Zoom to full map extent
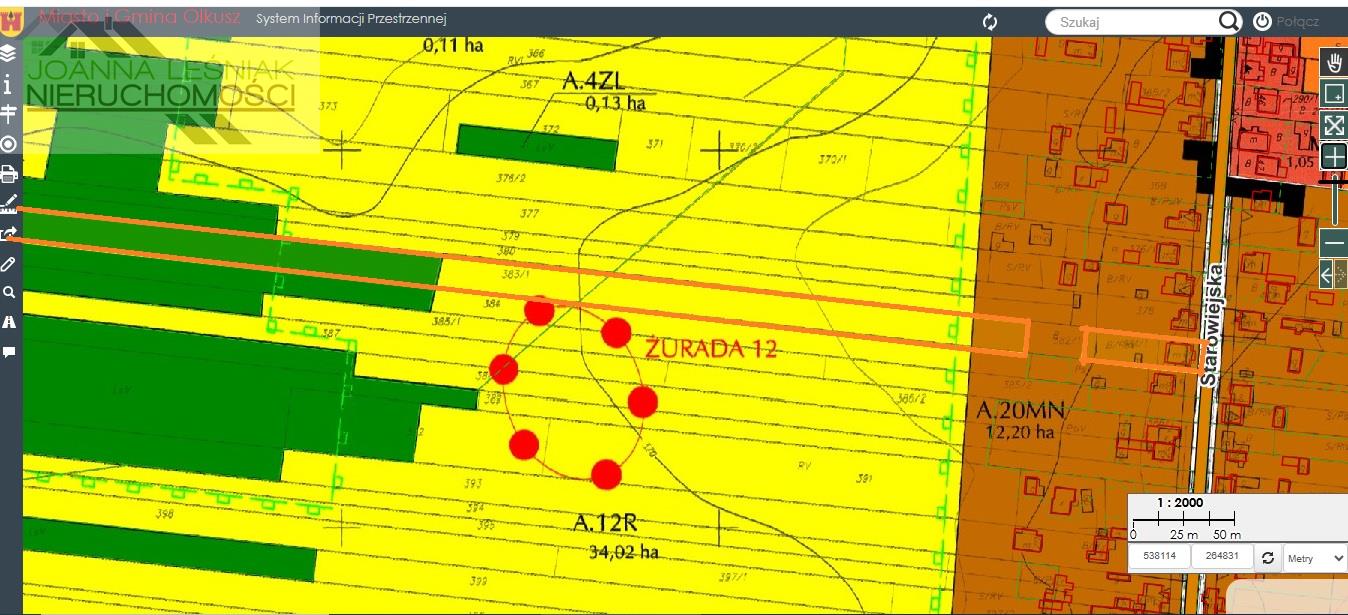 point(1334,125)
